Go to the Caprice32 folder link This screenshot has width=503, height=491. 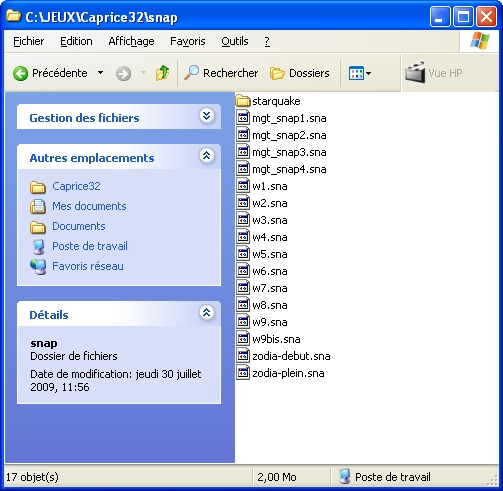click(x=76, y=186)
